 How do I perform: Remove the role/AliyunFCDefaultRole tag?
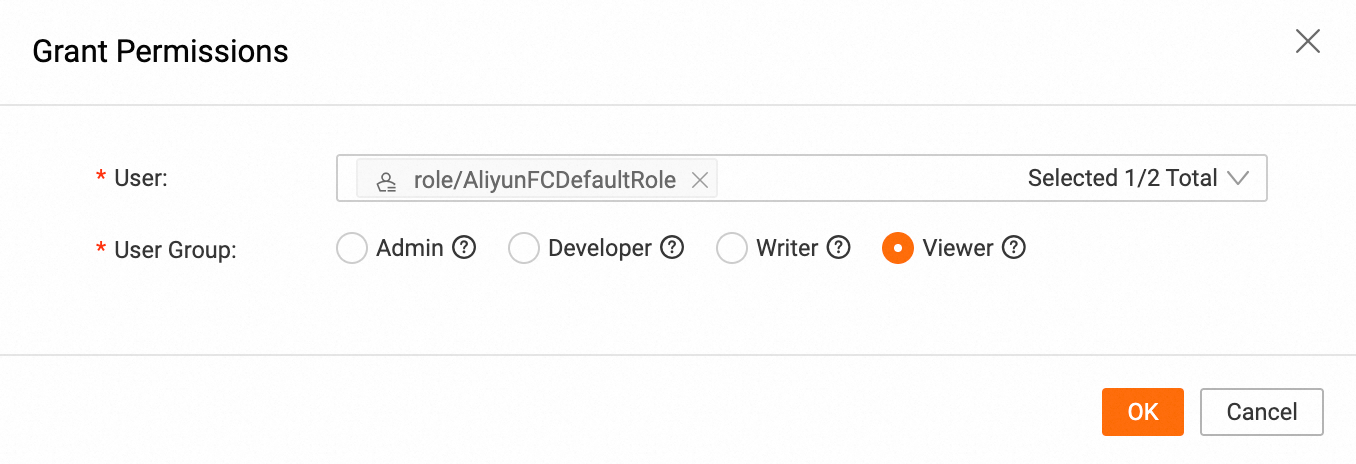pyautogui.click(x=700, y=180)
